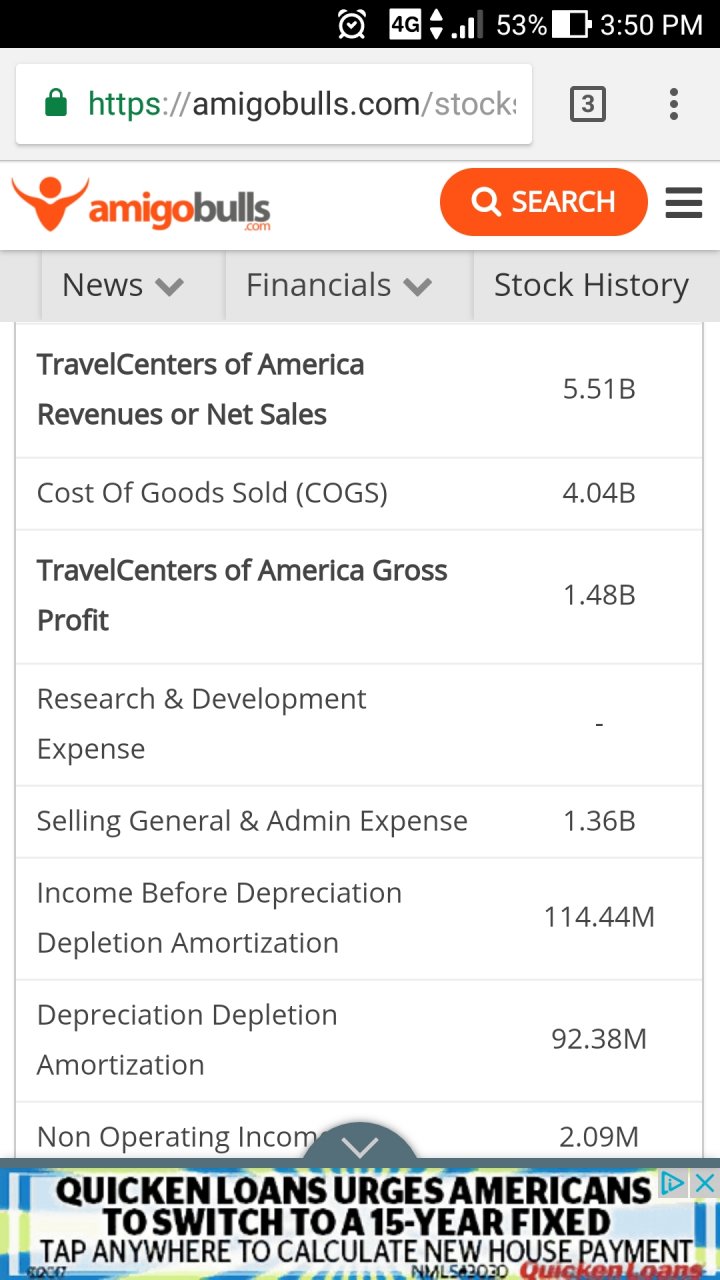Tap the browser tab count icon
The width and height of the screenshot is (720, 1280).
587,104
